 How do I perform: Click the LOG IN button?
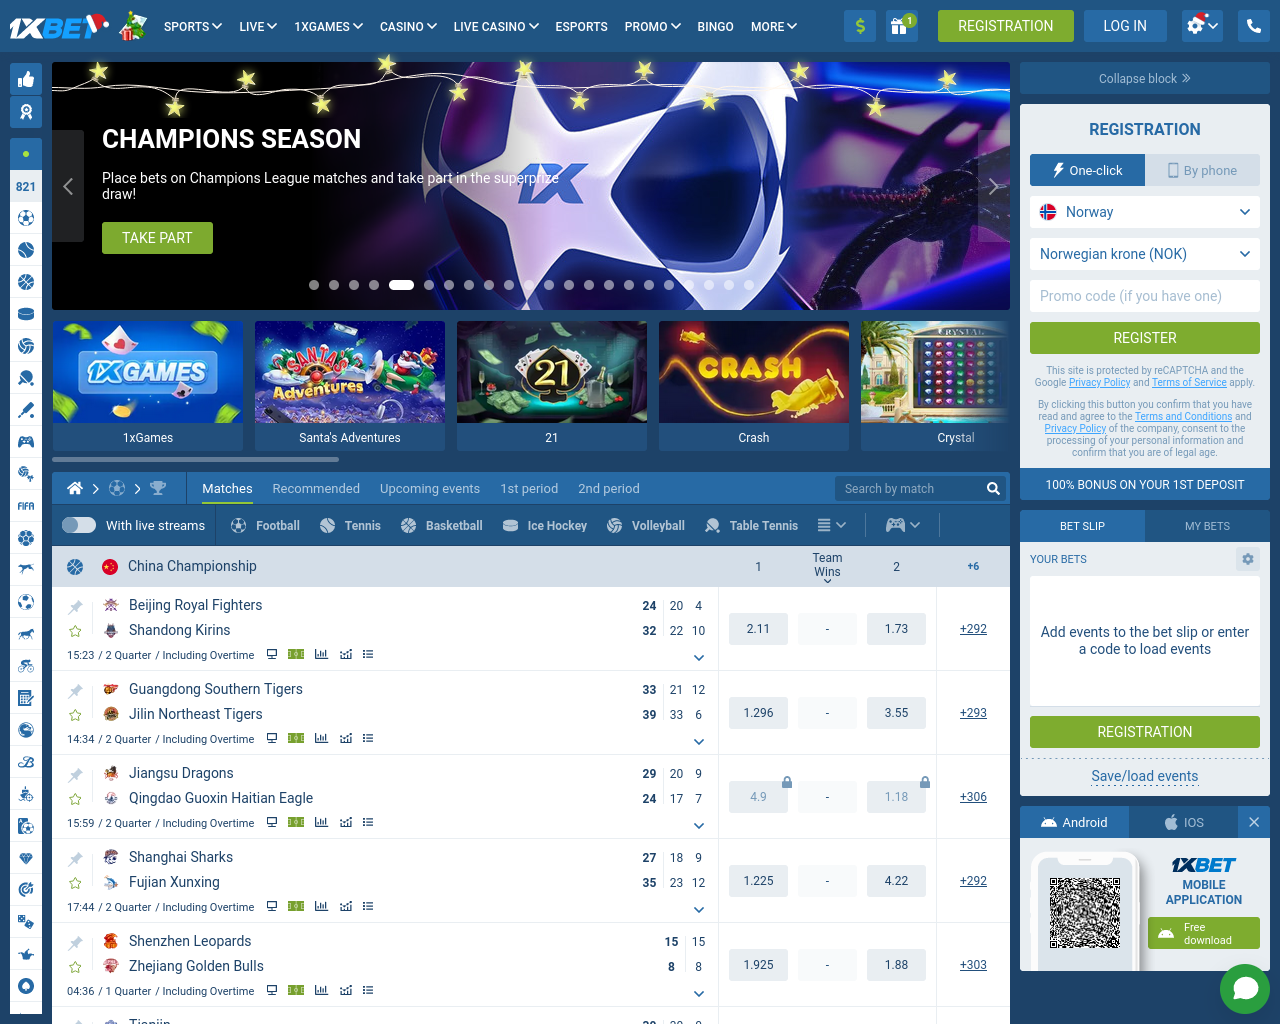[x=1125, y=26]
